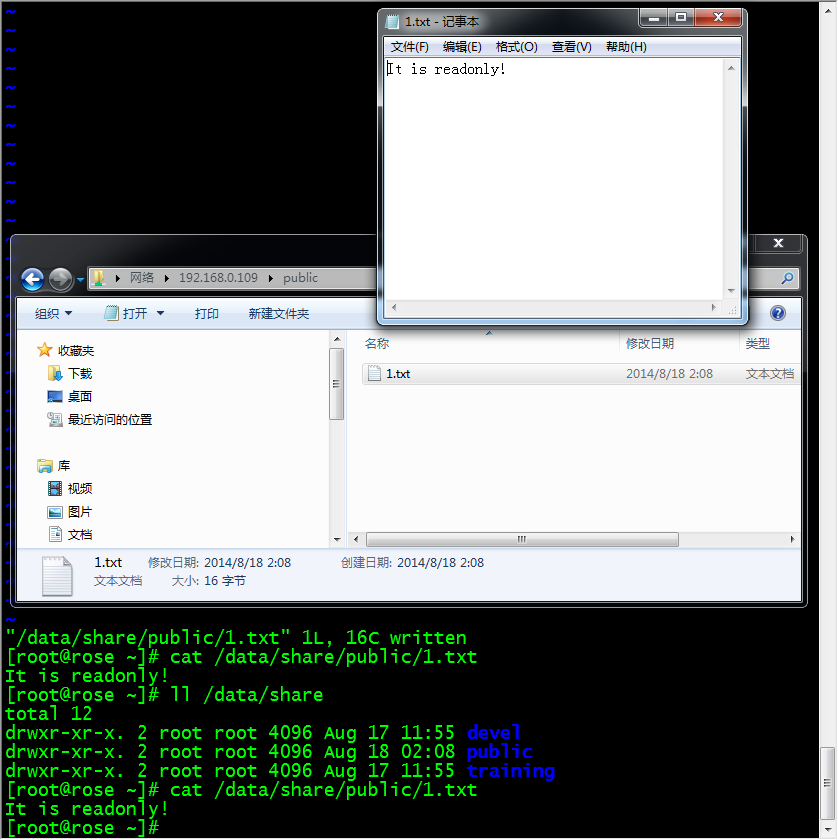Click Notepad vertical scroll down arrow
The image size is (838, 840).
[731, 290]
